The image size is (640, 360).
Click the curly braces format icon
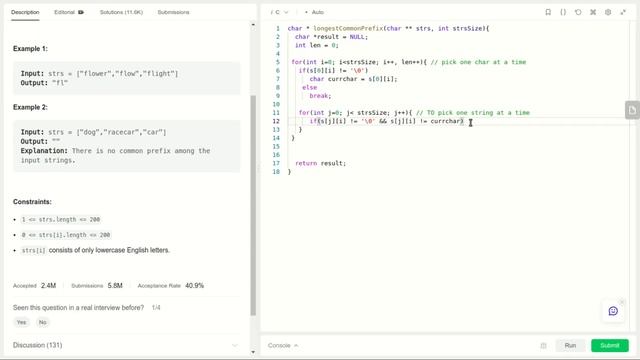[563, 12]
